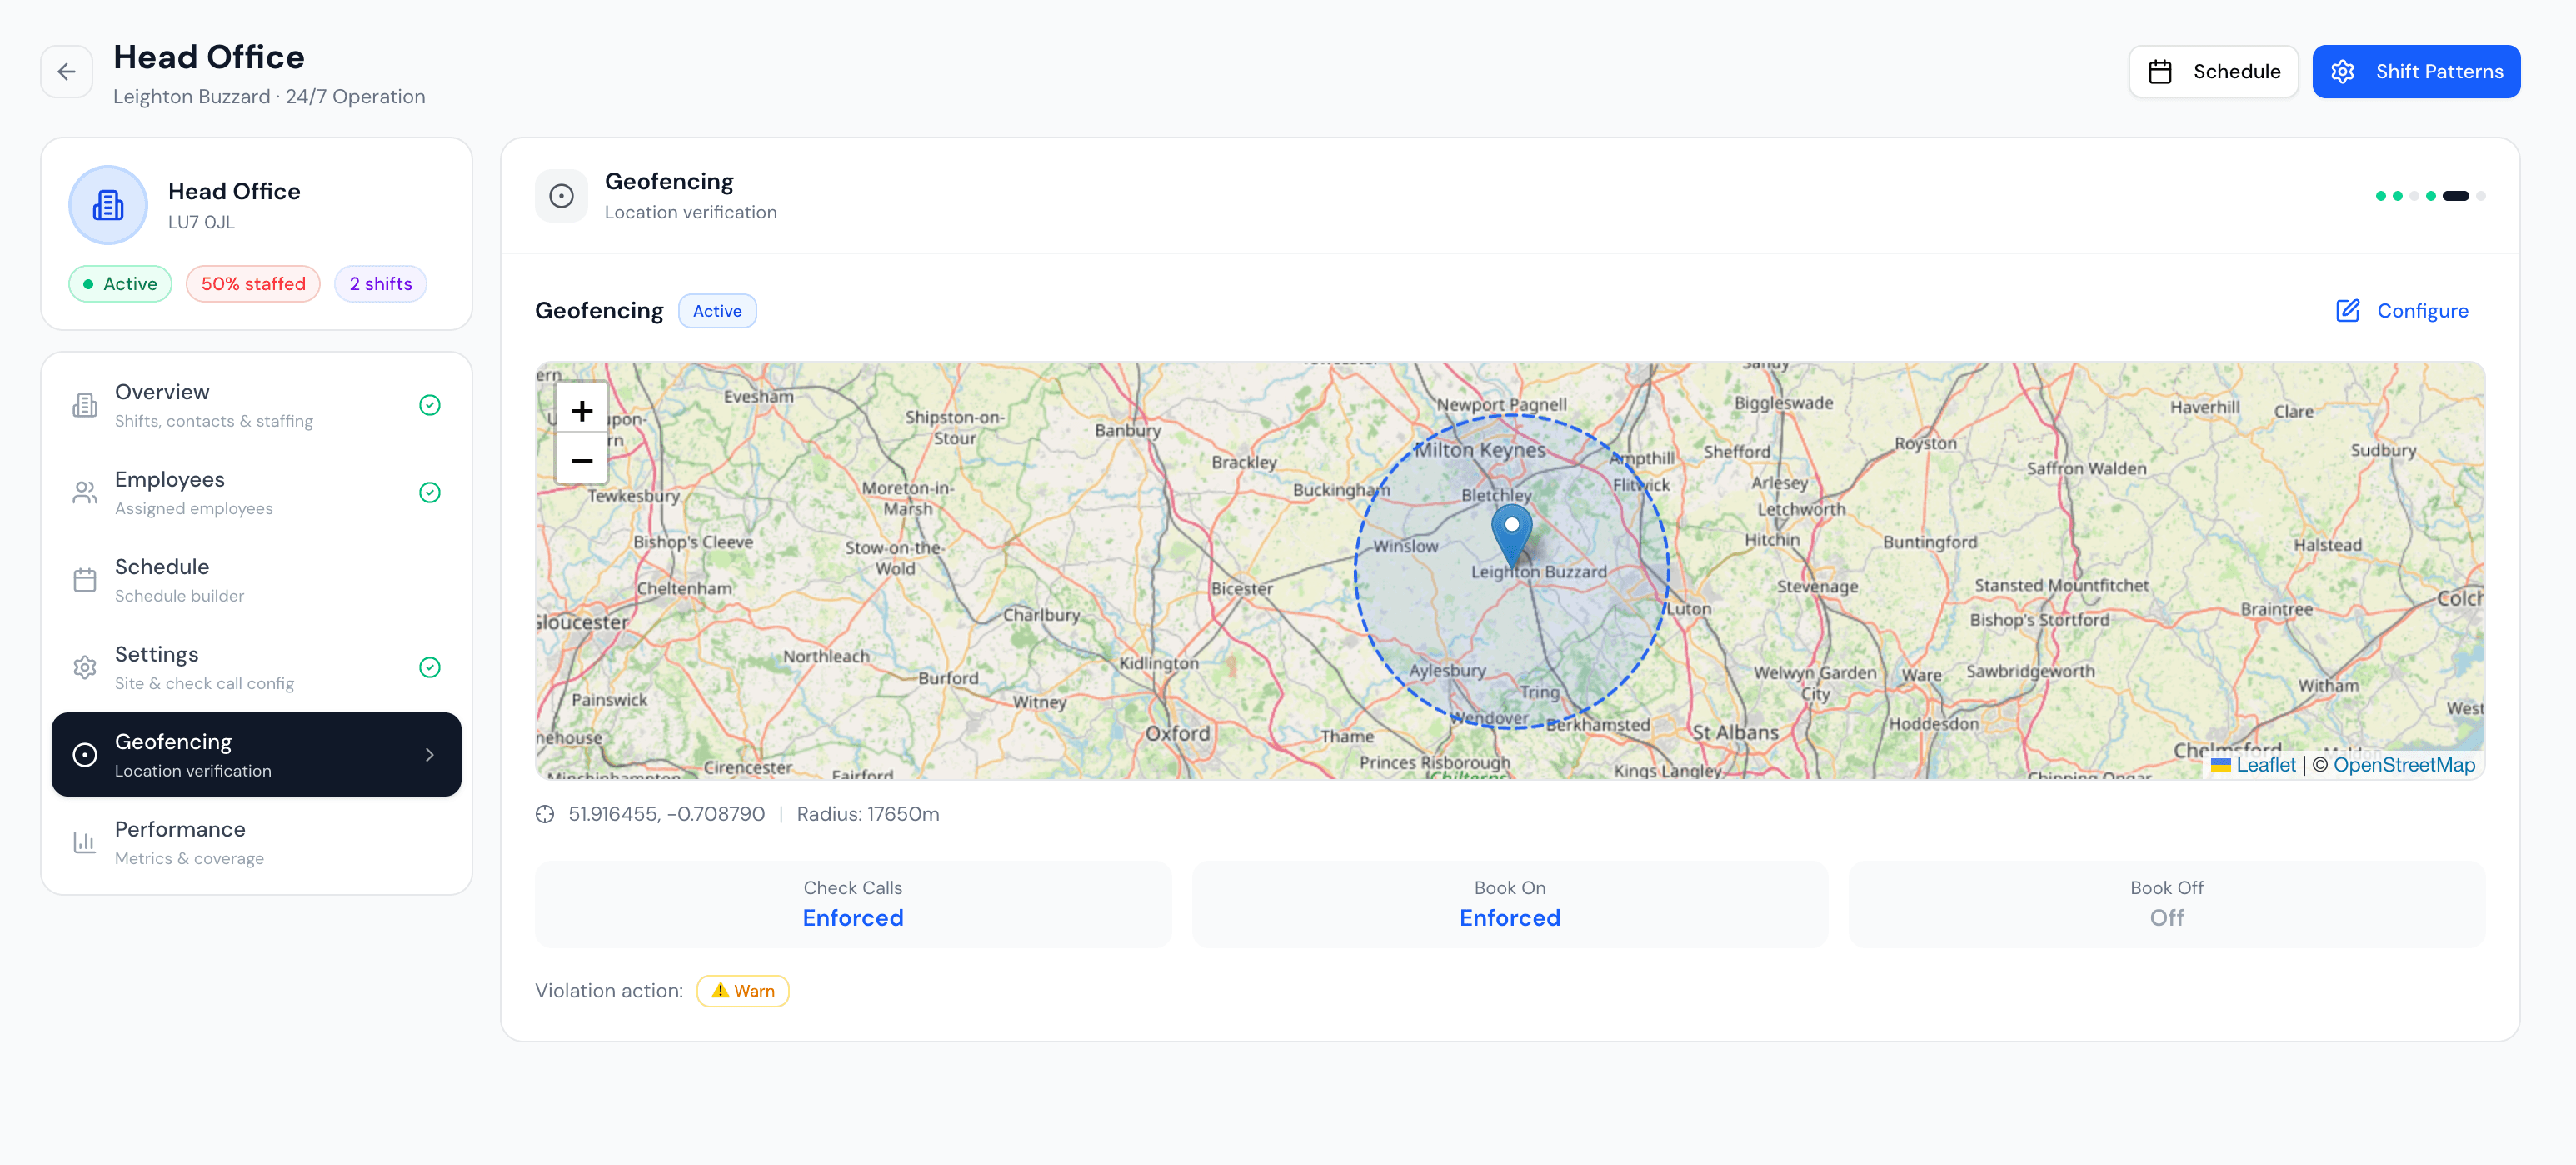Open the Schedule builder section in sidebar
This screenshot has height=1165, width=2576.
pyautogui.click(x=256, y=580)
